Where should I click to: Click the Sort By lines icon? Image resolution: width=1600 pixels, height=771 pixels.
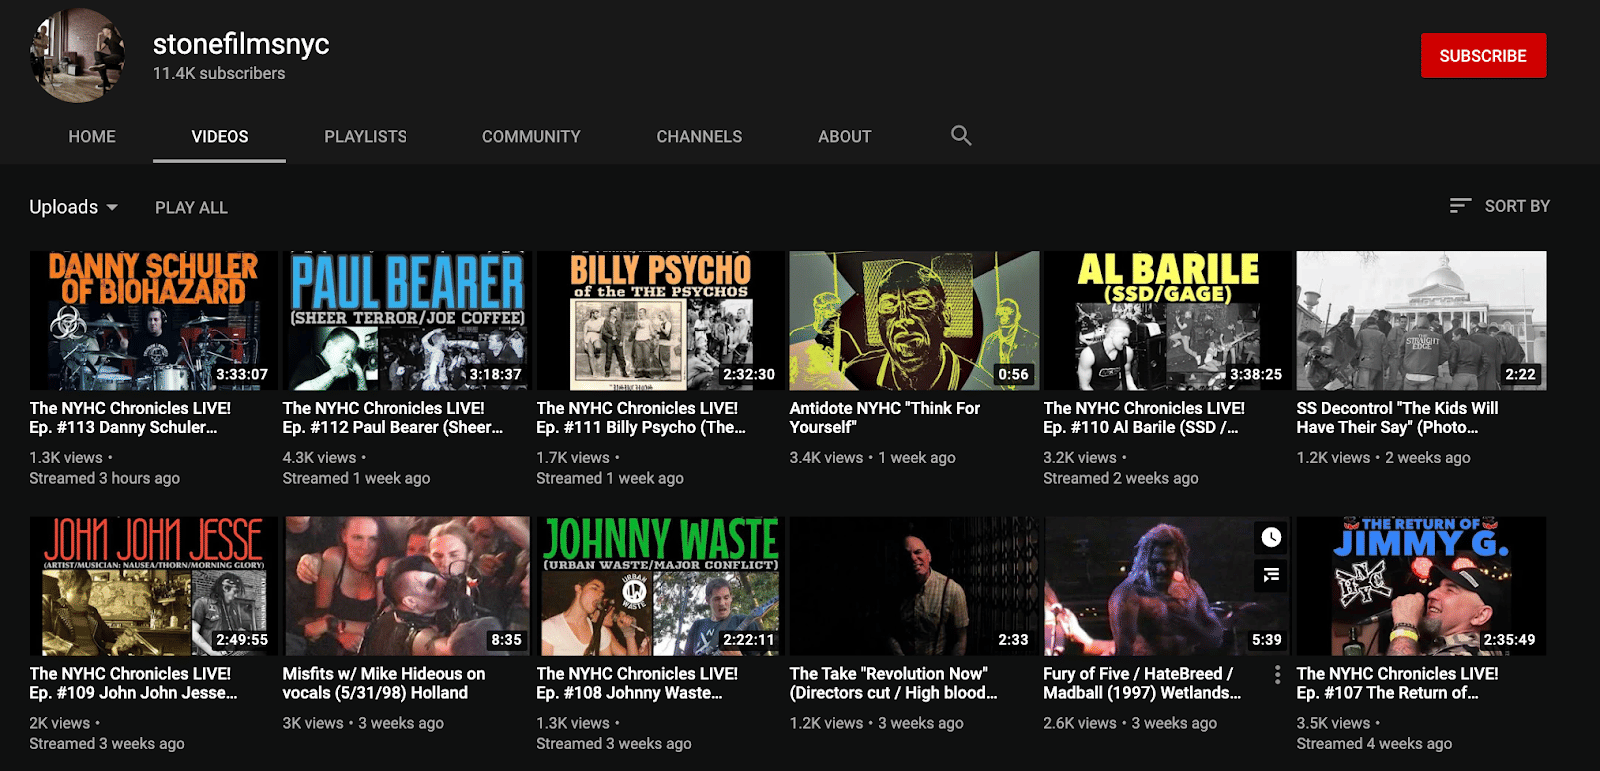coord(1460,206)
